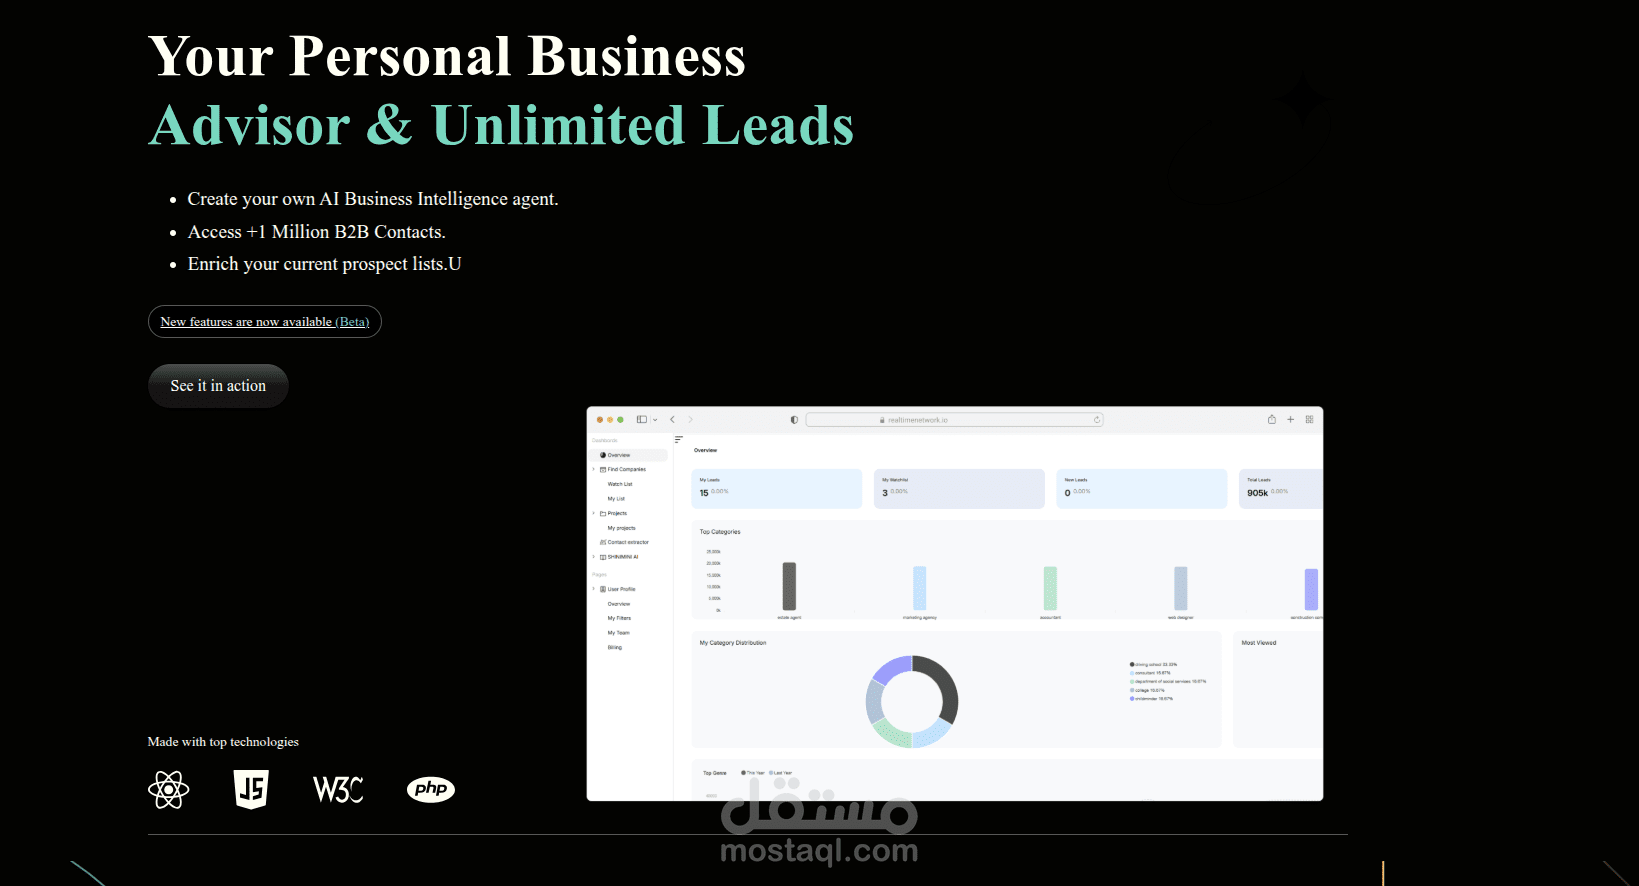
Task: Click the privacy shield icon left of address bar
Action: click(x=794, y=420)
